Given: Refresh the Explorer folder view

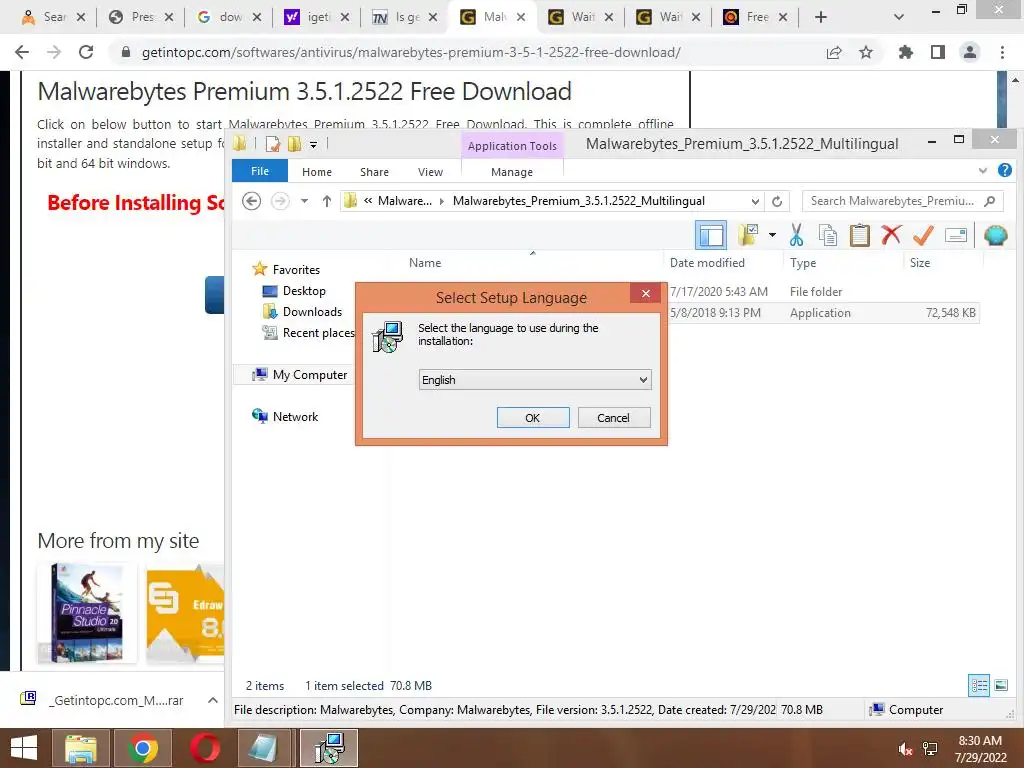Looking at the screenshot, I should [777, 201].
